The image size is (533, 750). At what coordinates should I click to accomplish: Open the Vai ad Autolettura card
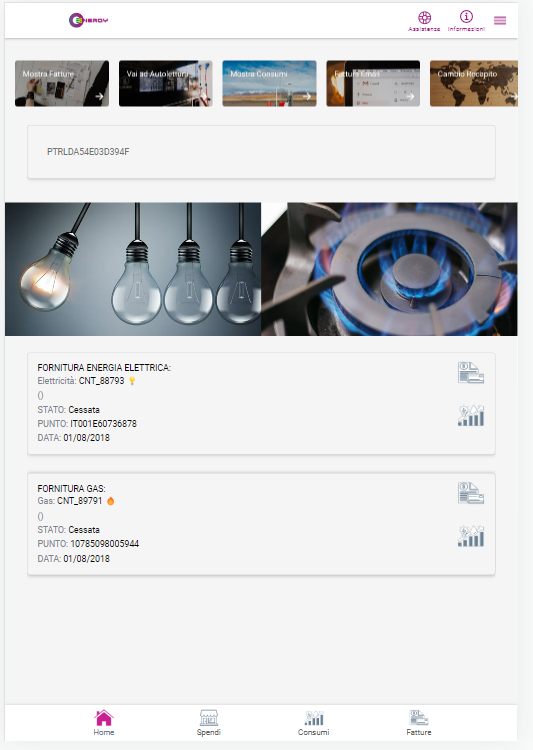coord(166,83)
